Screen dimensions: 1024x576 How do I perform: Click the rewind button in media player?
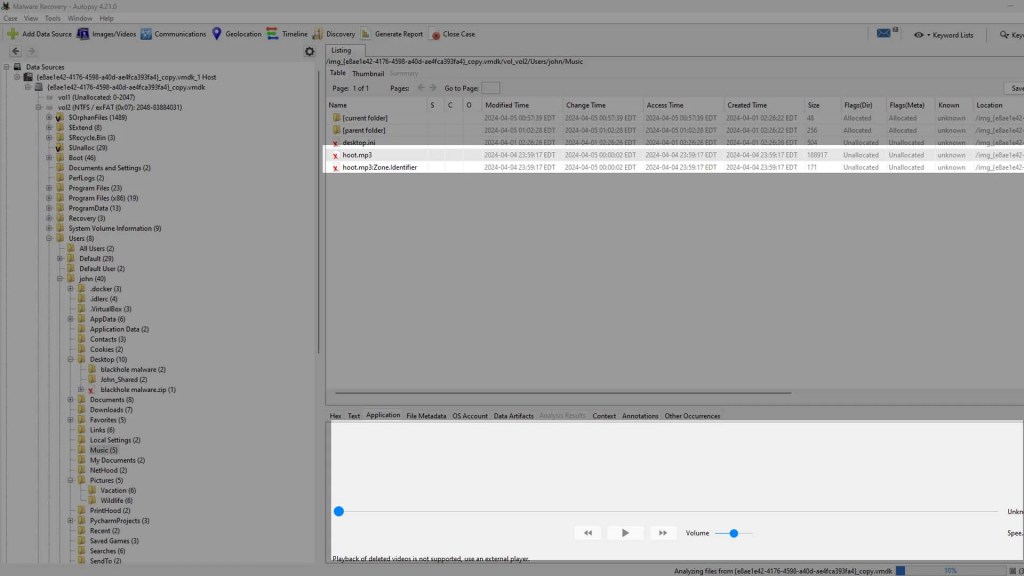pos(588,533)
